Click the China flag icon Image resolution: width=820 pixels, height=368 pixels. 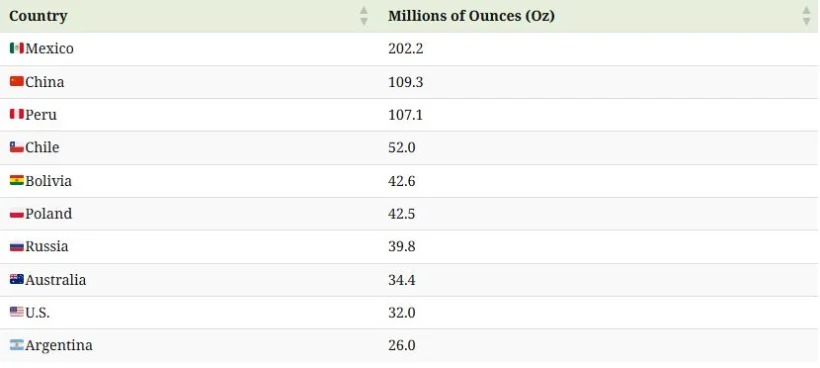17,82
